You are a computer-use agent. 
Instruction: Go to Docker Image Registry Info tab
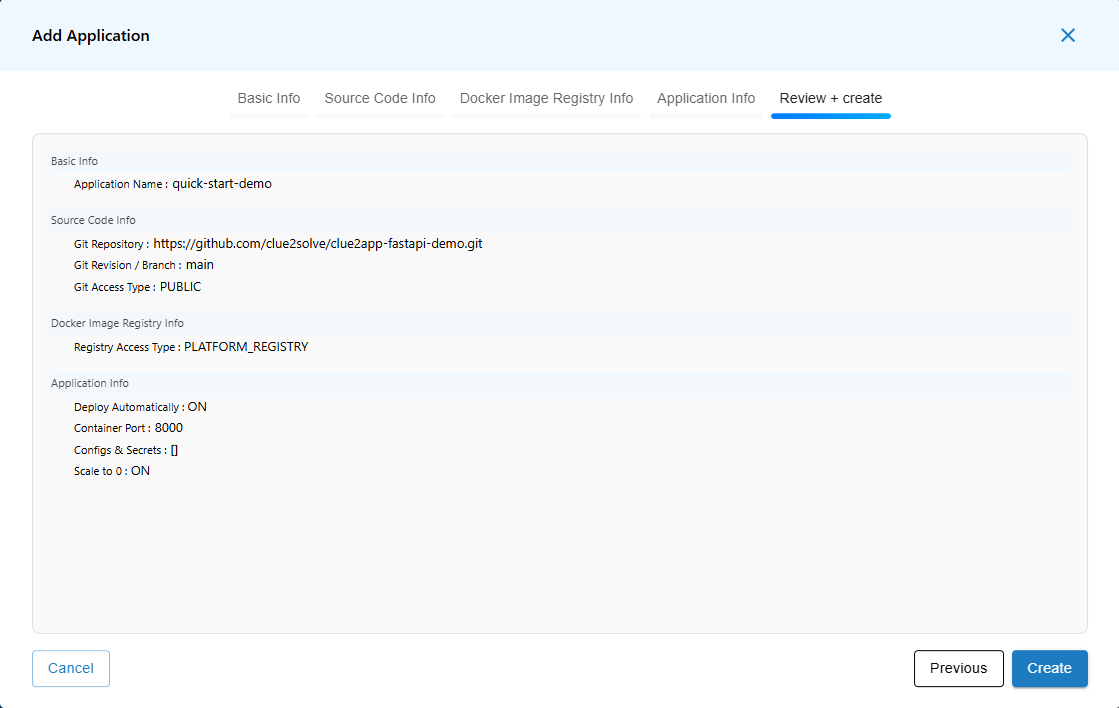(546, 98)
